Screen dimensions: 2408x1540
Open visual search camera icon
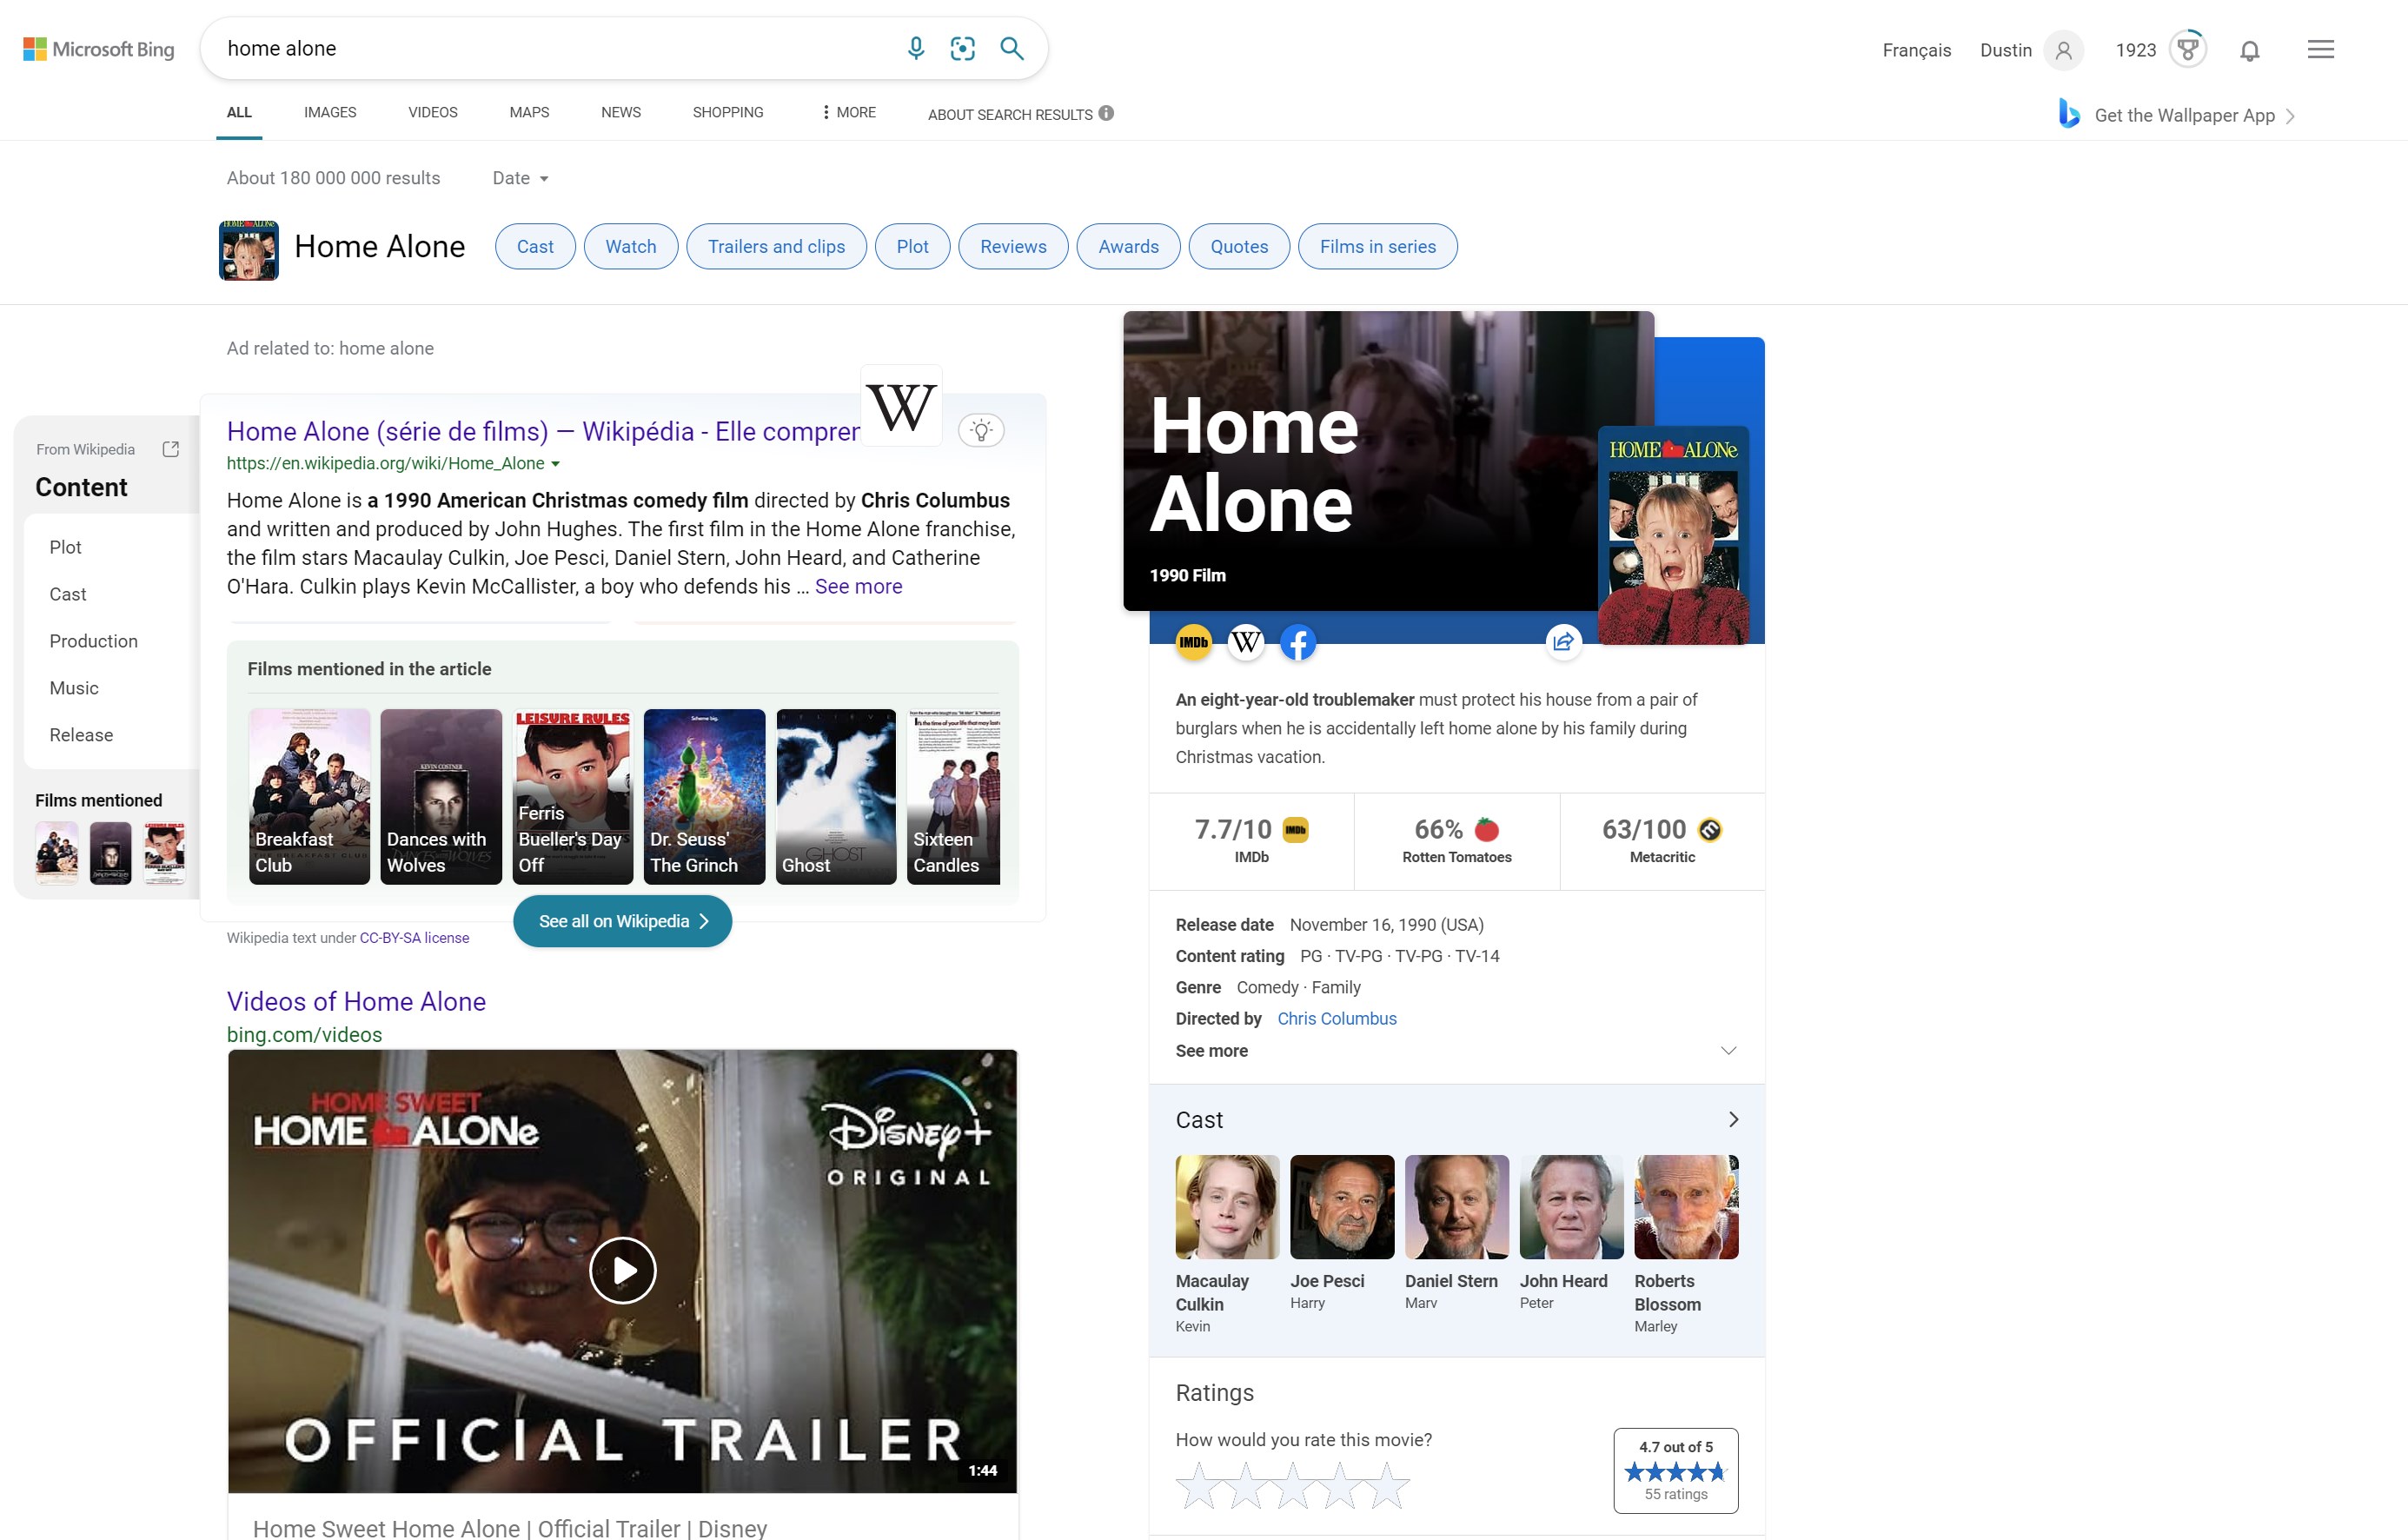tap(962, 48)
